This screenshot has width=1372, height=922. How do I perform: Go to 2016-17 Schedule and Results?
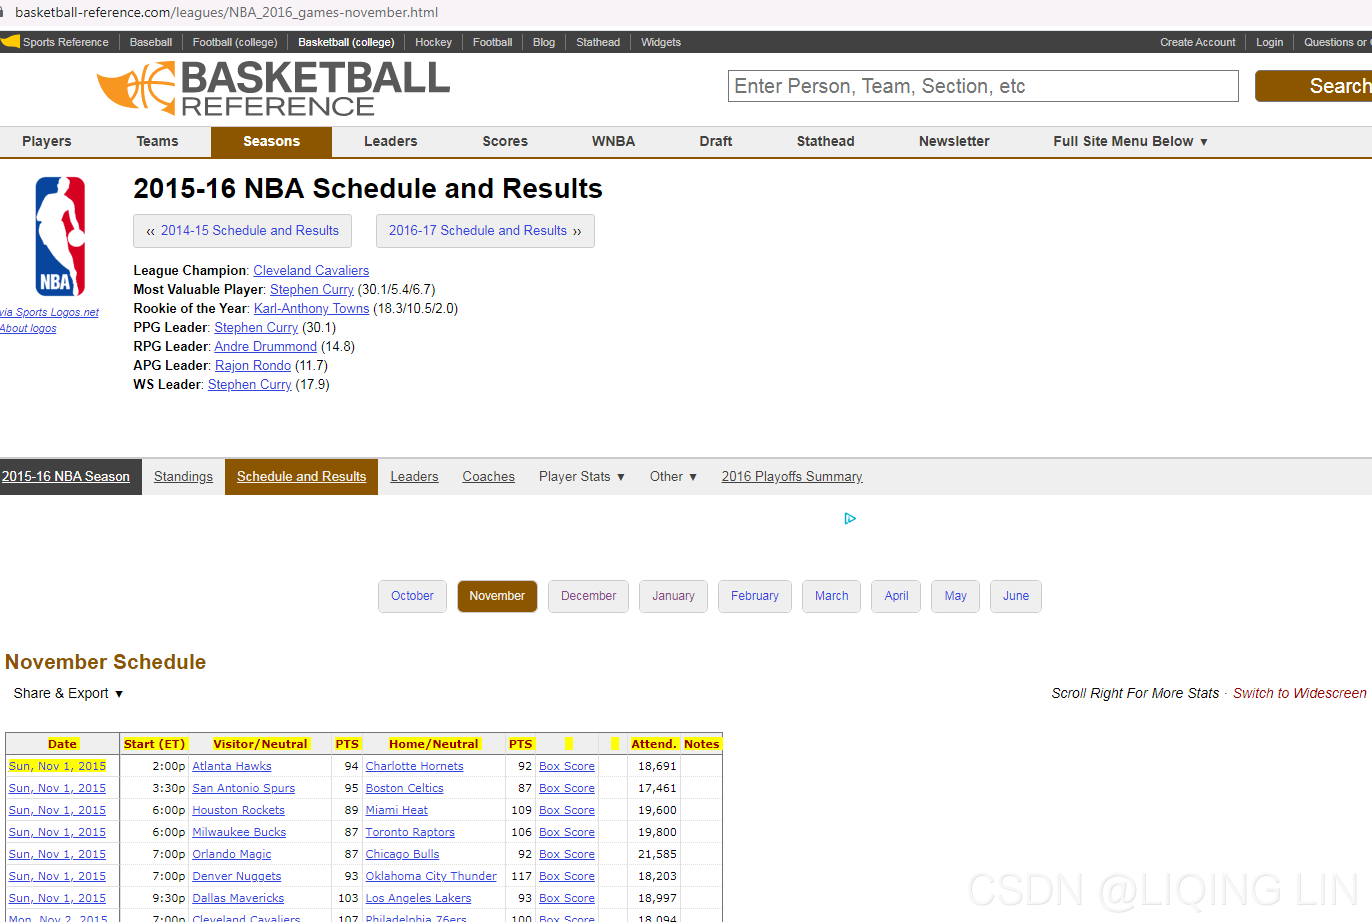(485, 231)
